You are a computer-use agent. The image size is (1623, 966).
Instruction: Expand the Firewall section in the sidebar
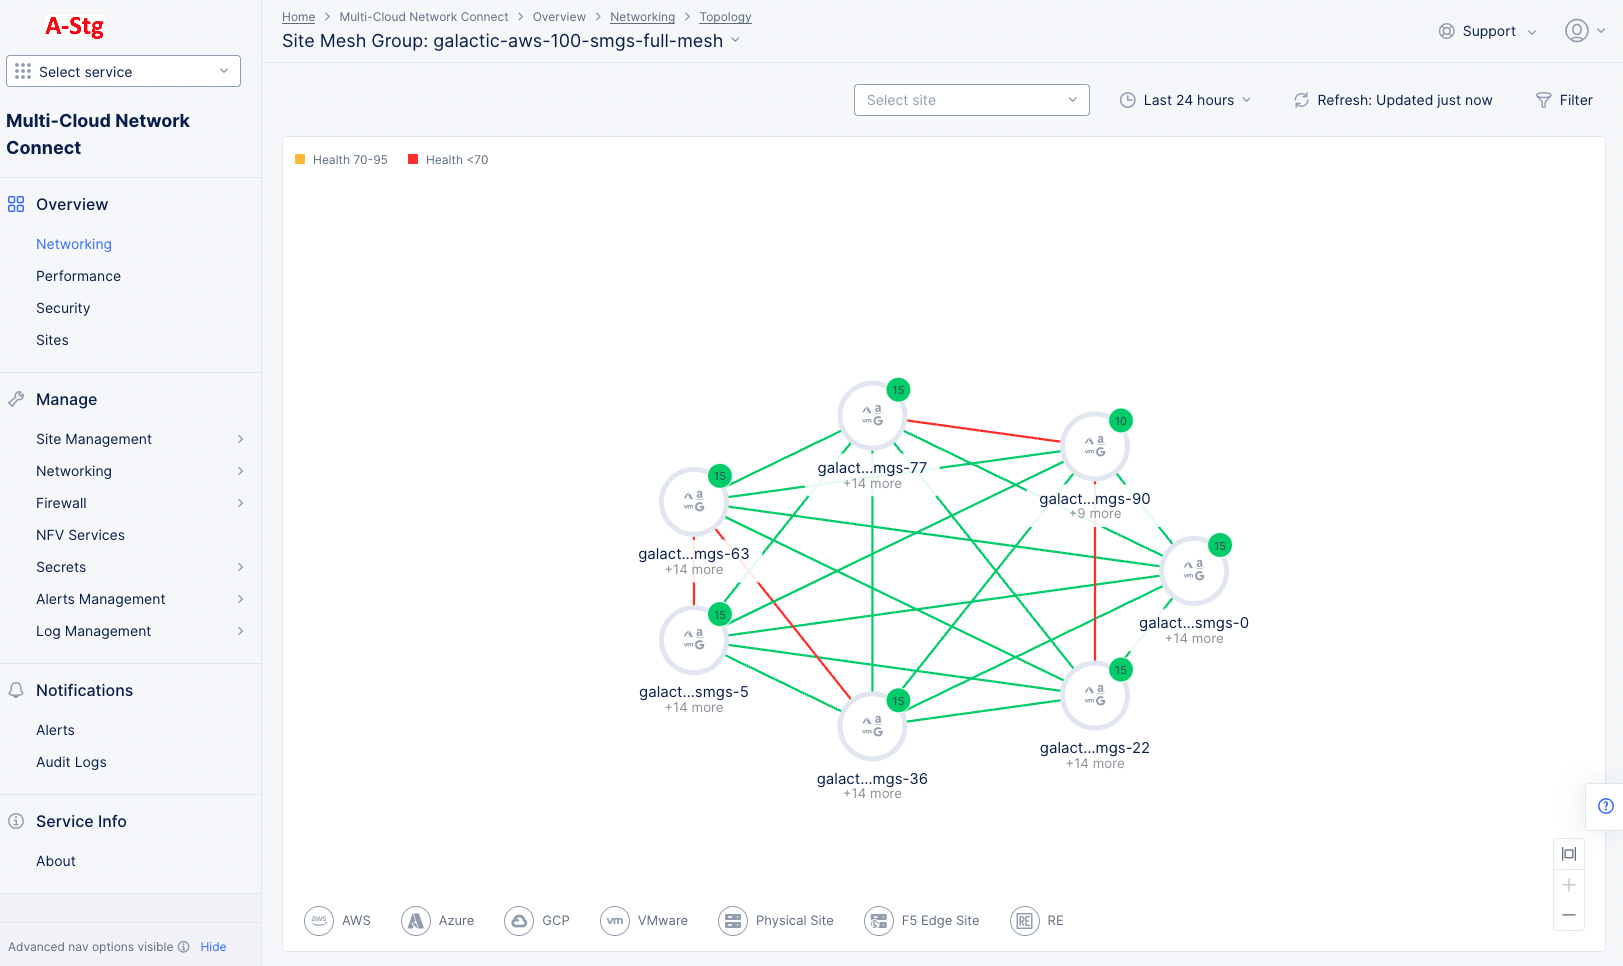61,503
